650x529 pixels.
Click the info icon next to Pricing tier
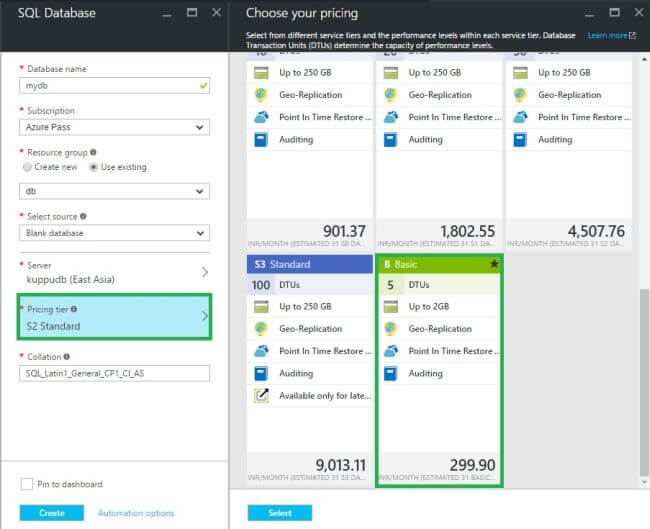[x=73, y=309]
